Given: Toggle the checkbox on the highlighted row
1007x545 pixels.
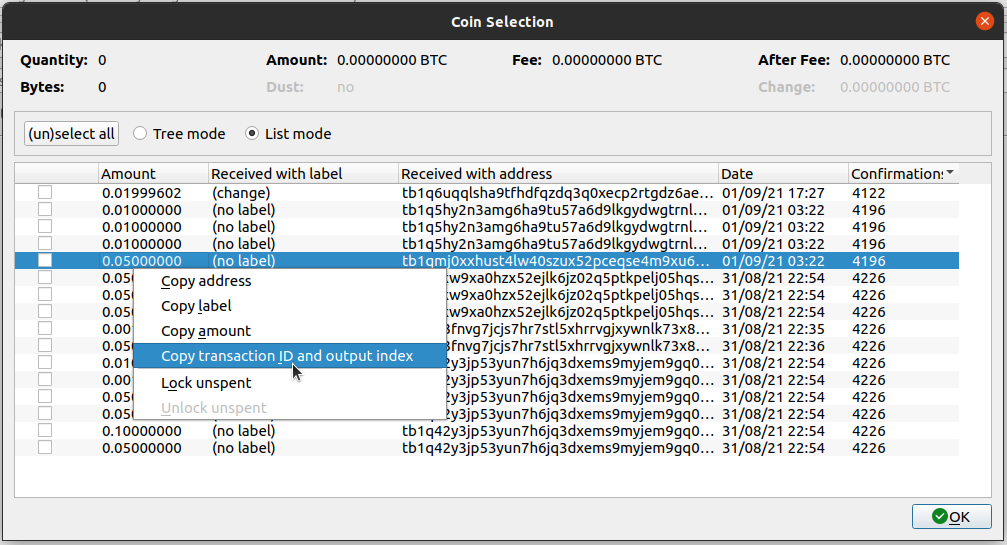Looking at the screenshot, I should 45,261.
